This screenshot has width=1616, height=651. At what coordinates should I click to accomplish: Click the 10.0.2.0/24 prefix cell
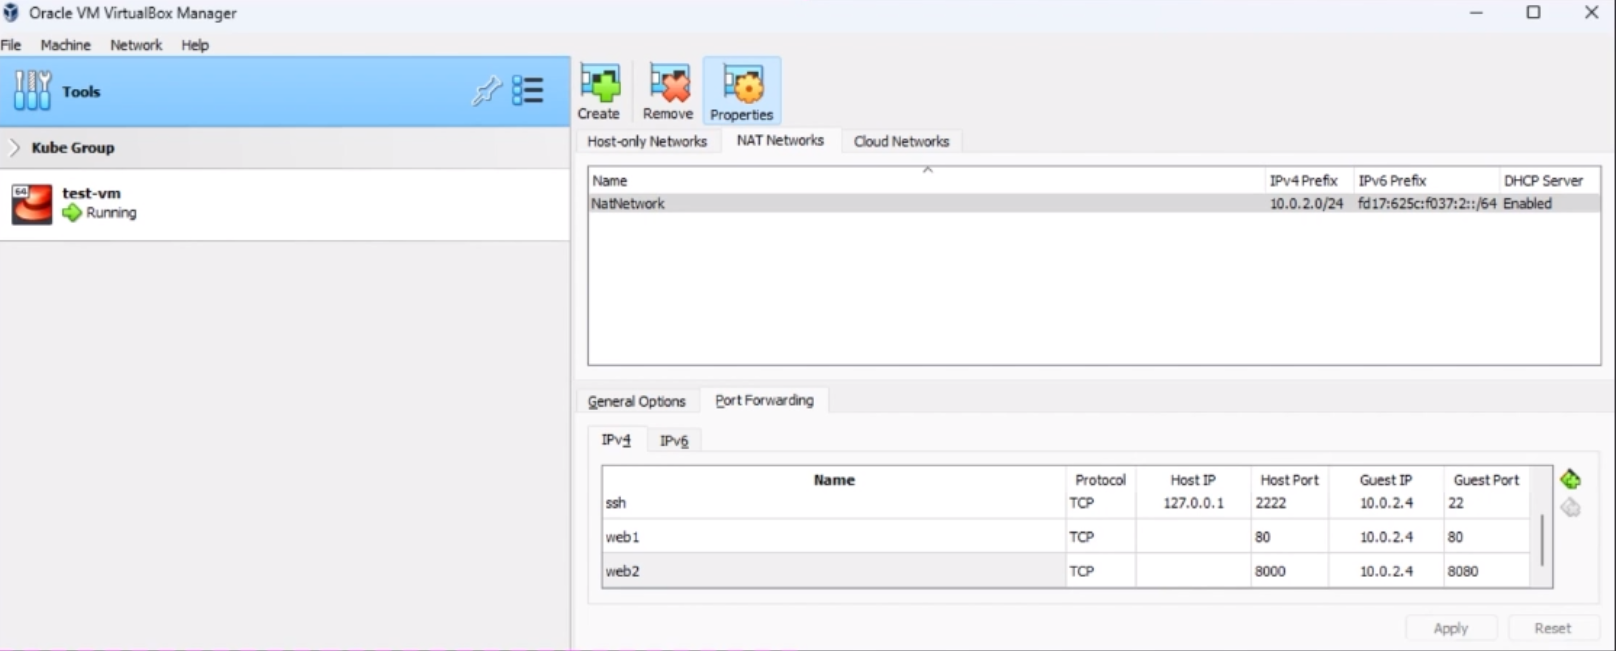[1307, 203]
